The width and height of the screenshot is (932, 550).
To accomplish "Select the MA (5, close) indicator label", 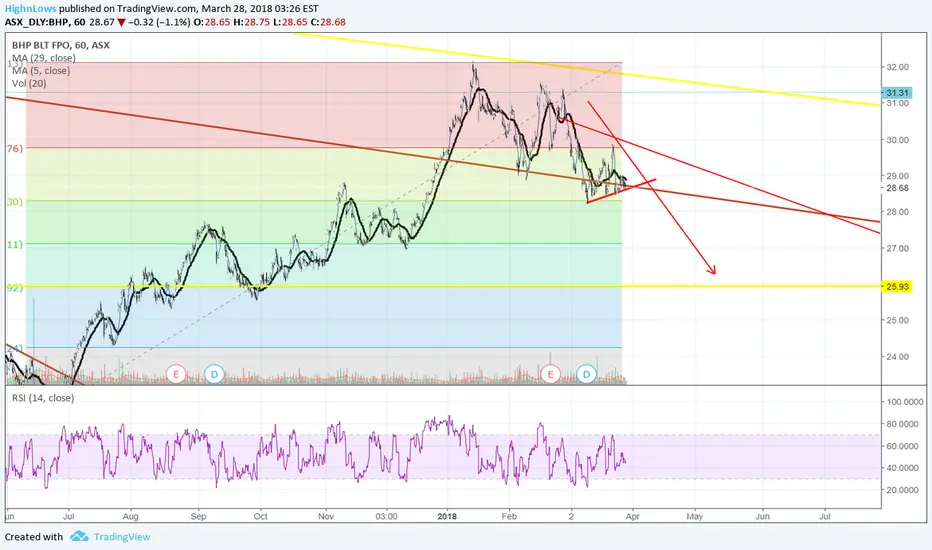I will point(41,71).
